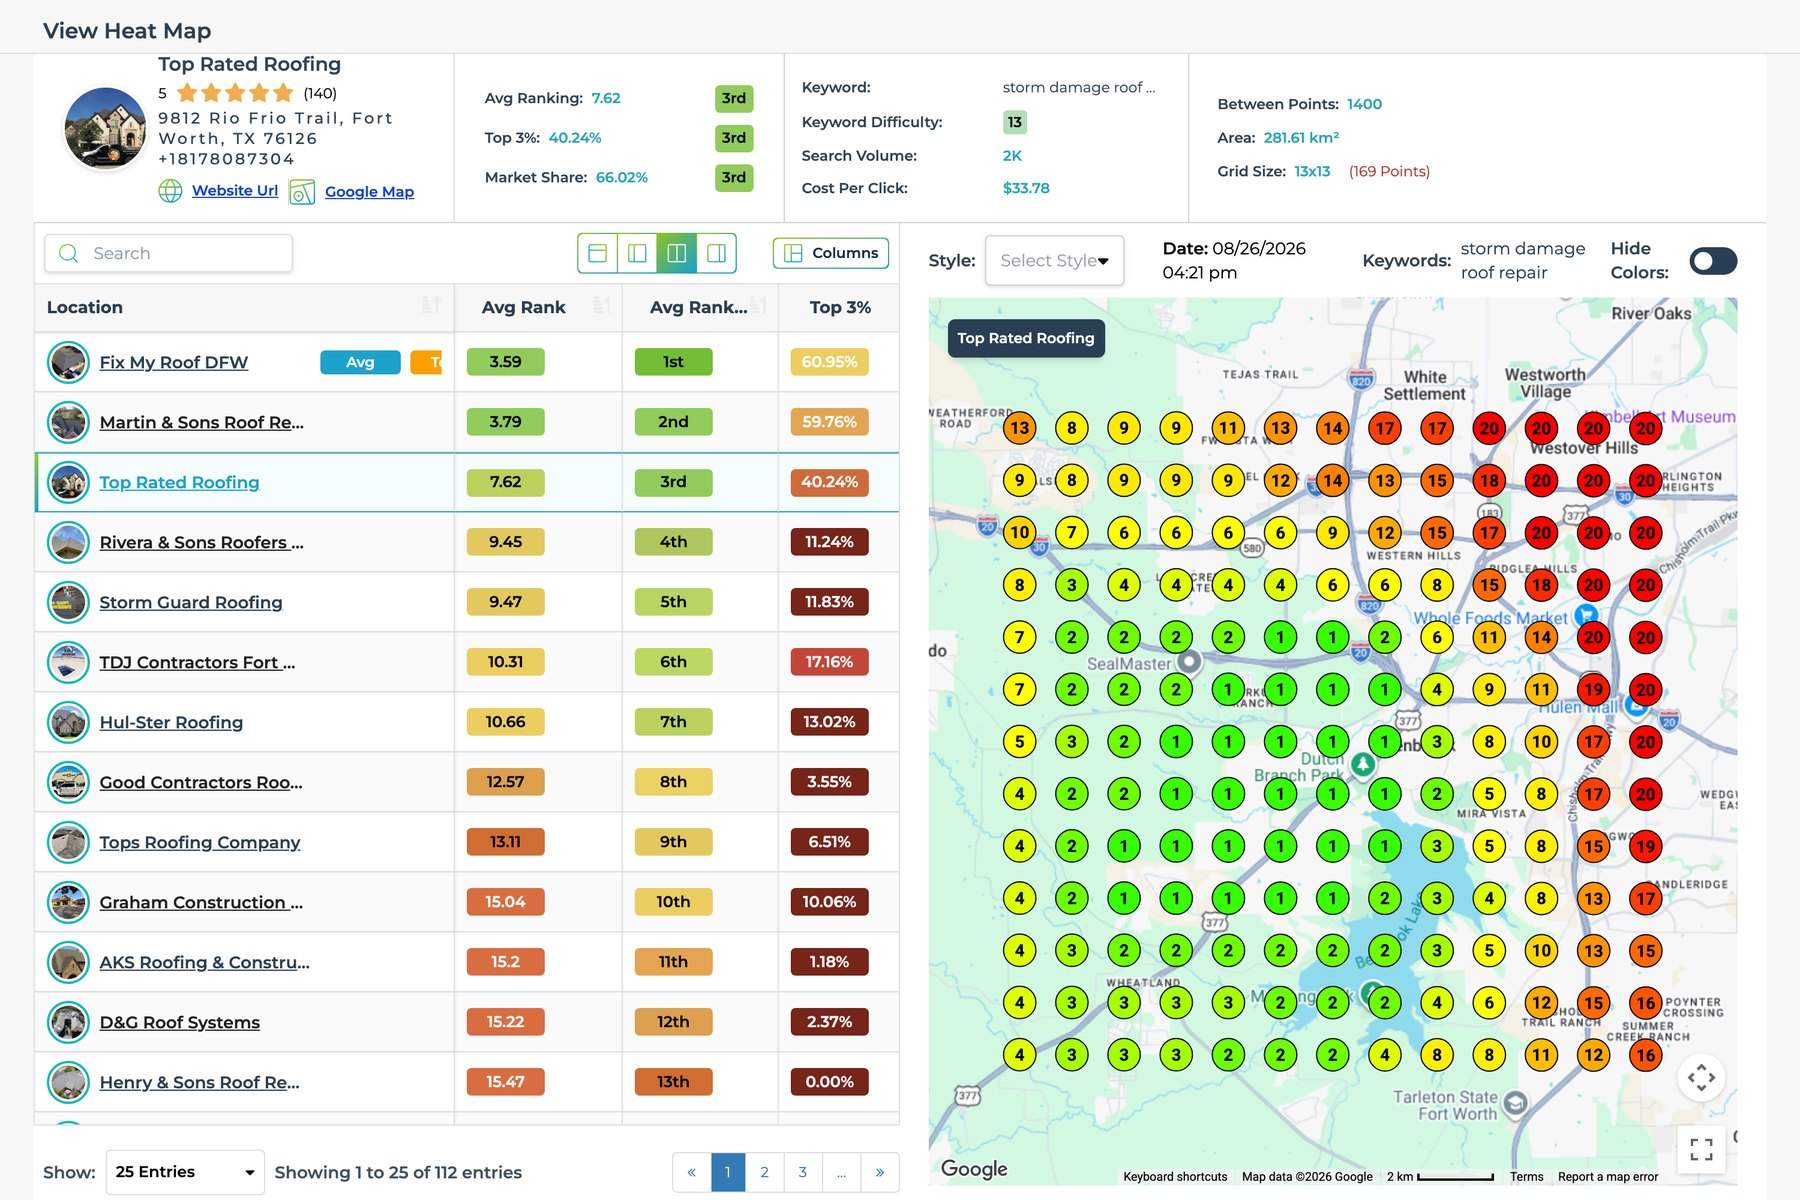1800x1200 pixels.
Task: Open fullscreen view of the heat map
Action: coord(1701,1149)
